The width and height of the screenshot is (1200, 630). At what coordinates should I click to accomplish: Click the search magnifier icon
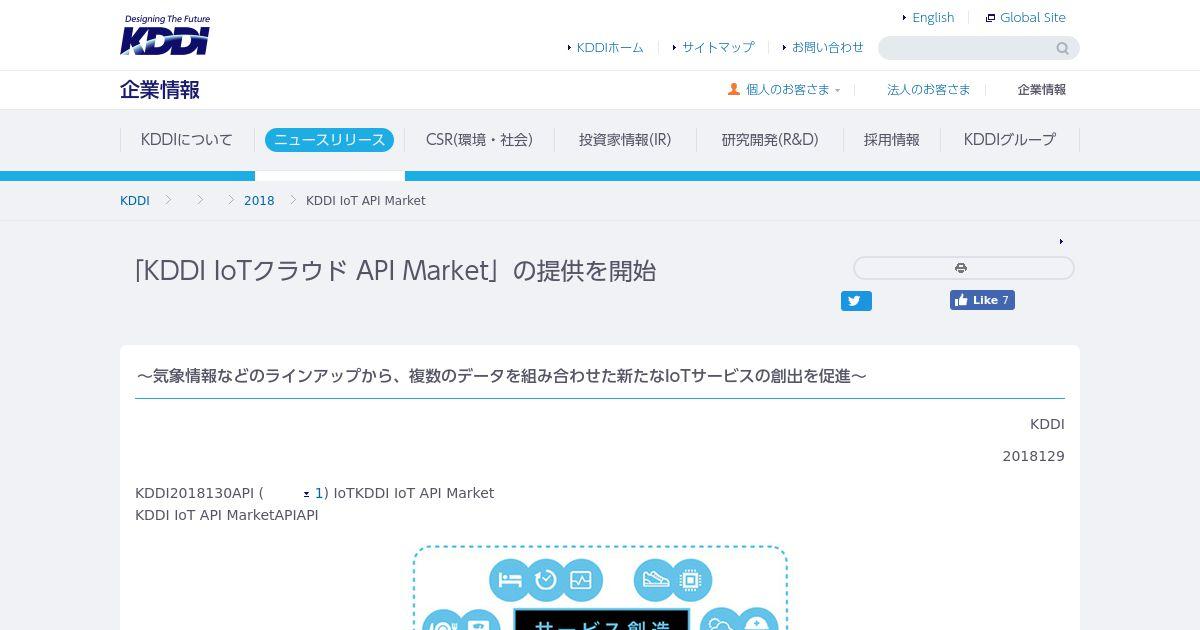[1062, 48]
